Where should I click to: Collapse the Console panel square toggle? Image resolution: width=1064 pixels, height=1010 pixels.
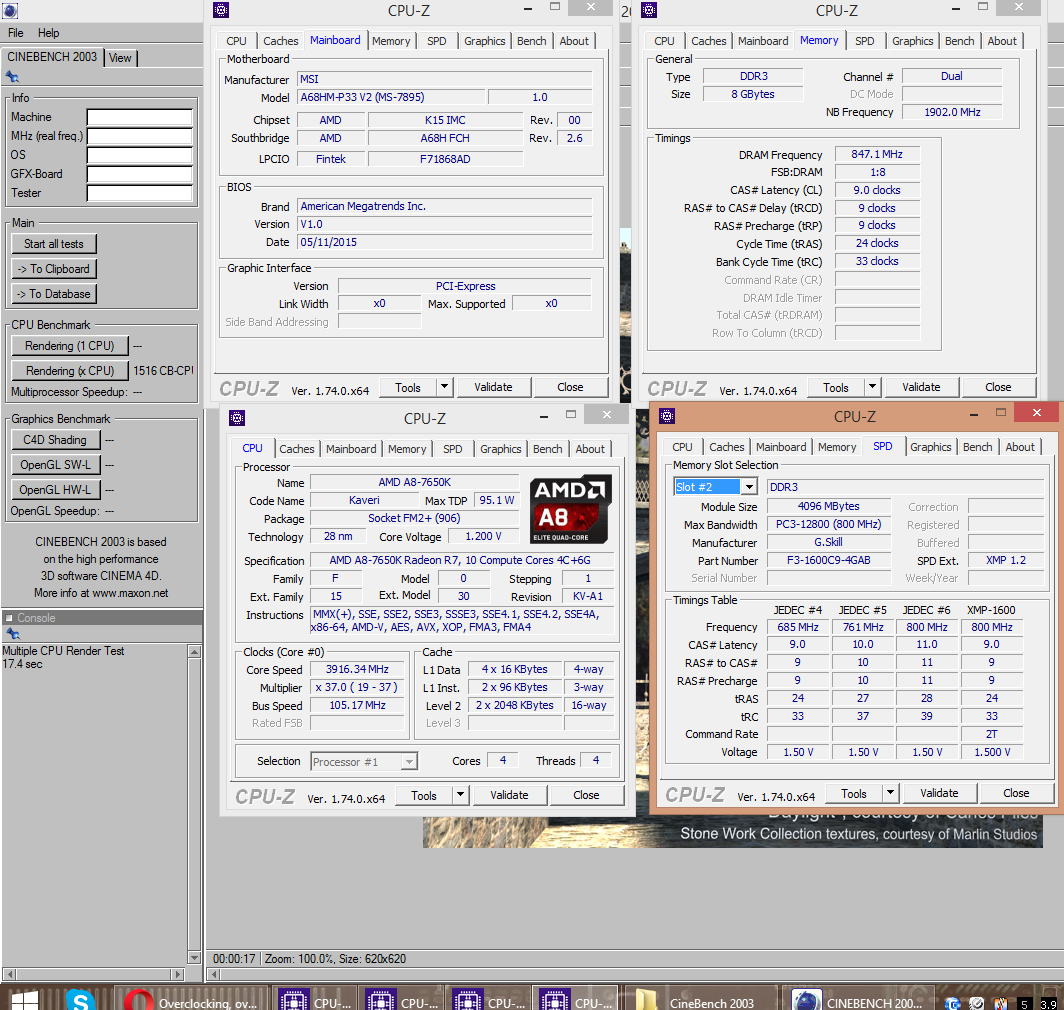[9, 618]
